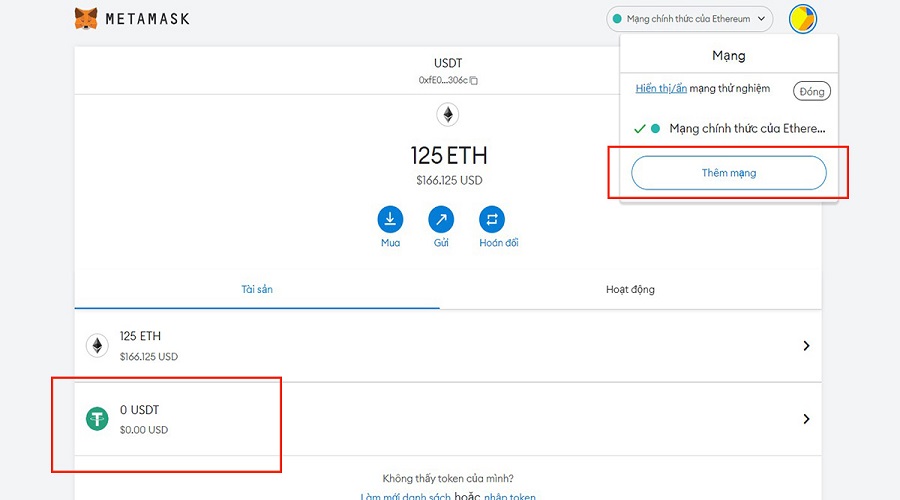
Task: Click the green Tether USDT icon
Action: pyautogui.click(x=97, y=418)
